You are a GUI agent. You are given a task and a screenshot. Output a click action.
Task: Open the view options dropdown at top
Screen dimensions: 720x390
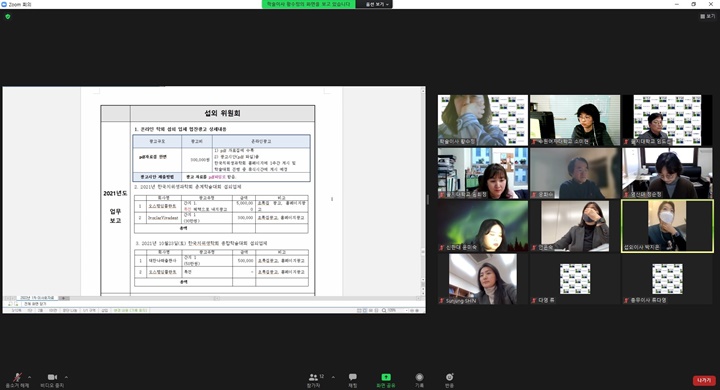click(377, 4)
